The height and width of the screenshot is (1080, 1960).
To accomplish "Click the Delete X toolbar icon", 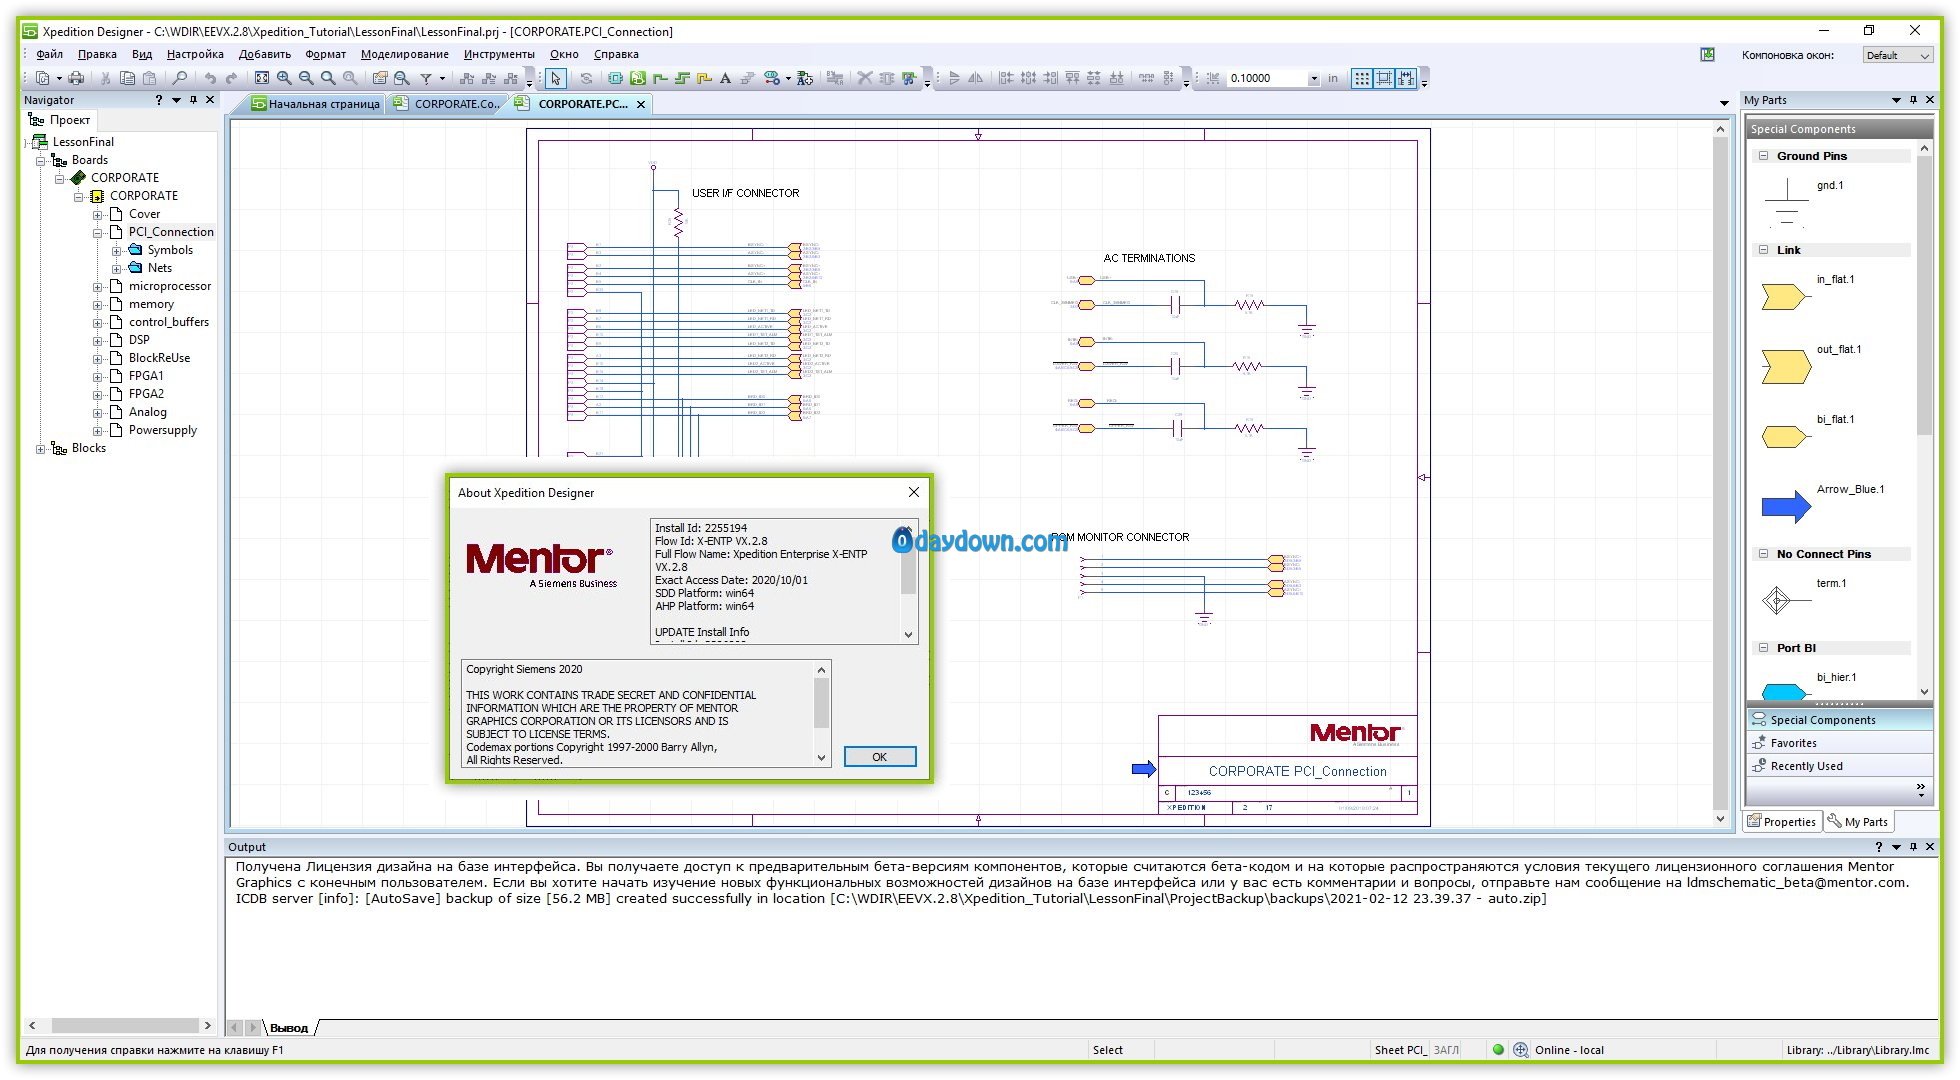I will coord(864,78).
